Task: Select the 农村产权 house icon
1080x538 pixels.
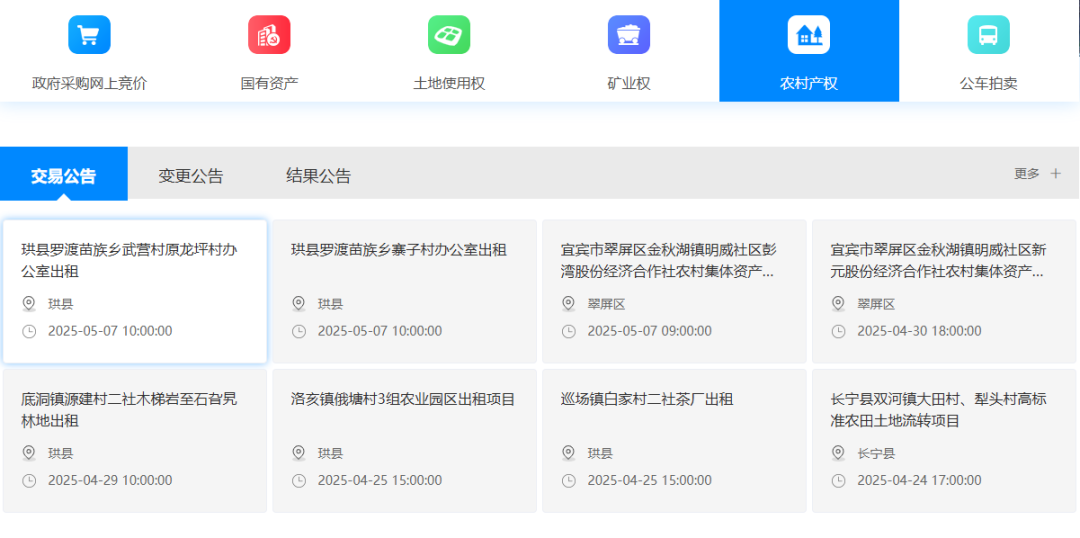Action: (x=808, y=35)
